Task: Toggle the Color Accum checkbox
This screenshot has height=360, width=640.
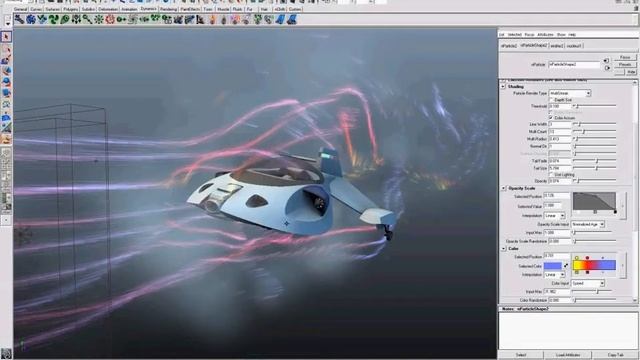Action: (551, 118)
